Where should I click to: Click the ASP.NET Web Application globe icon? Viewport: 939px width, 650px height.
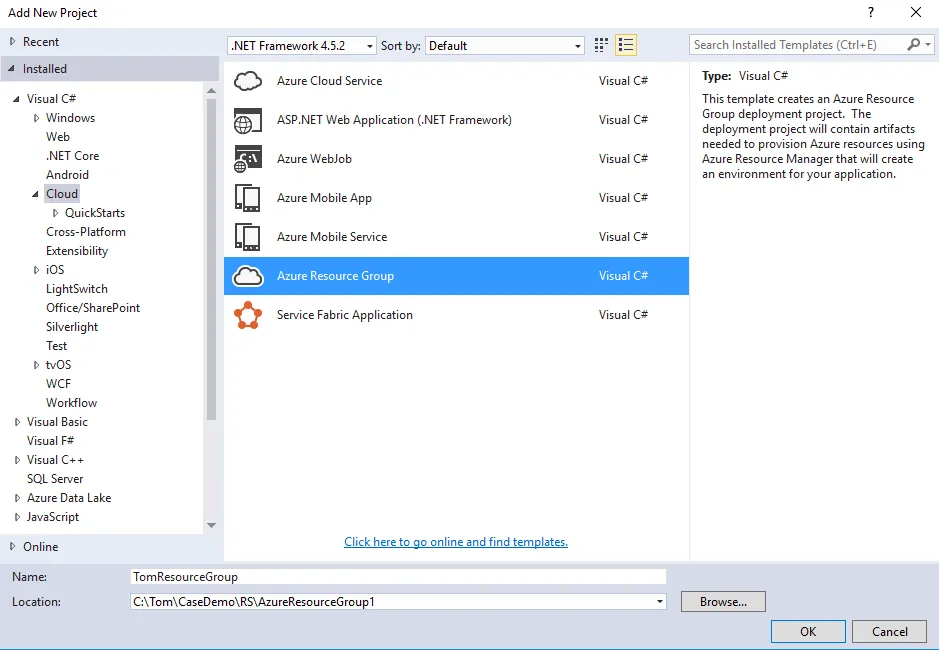coord(248,120)
